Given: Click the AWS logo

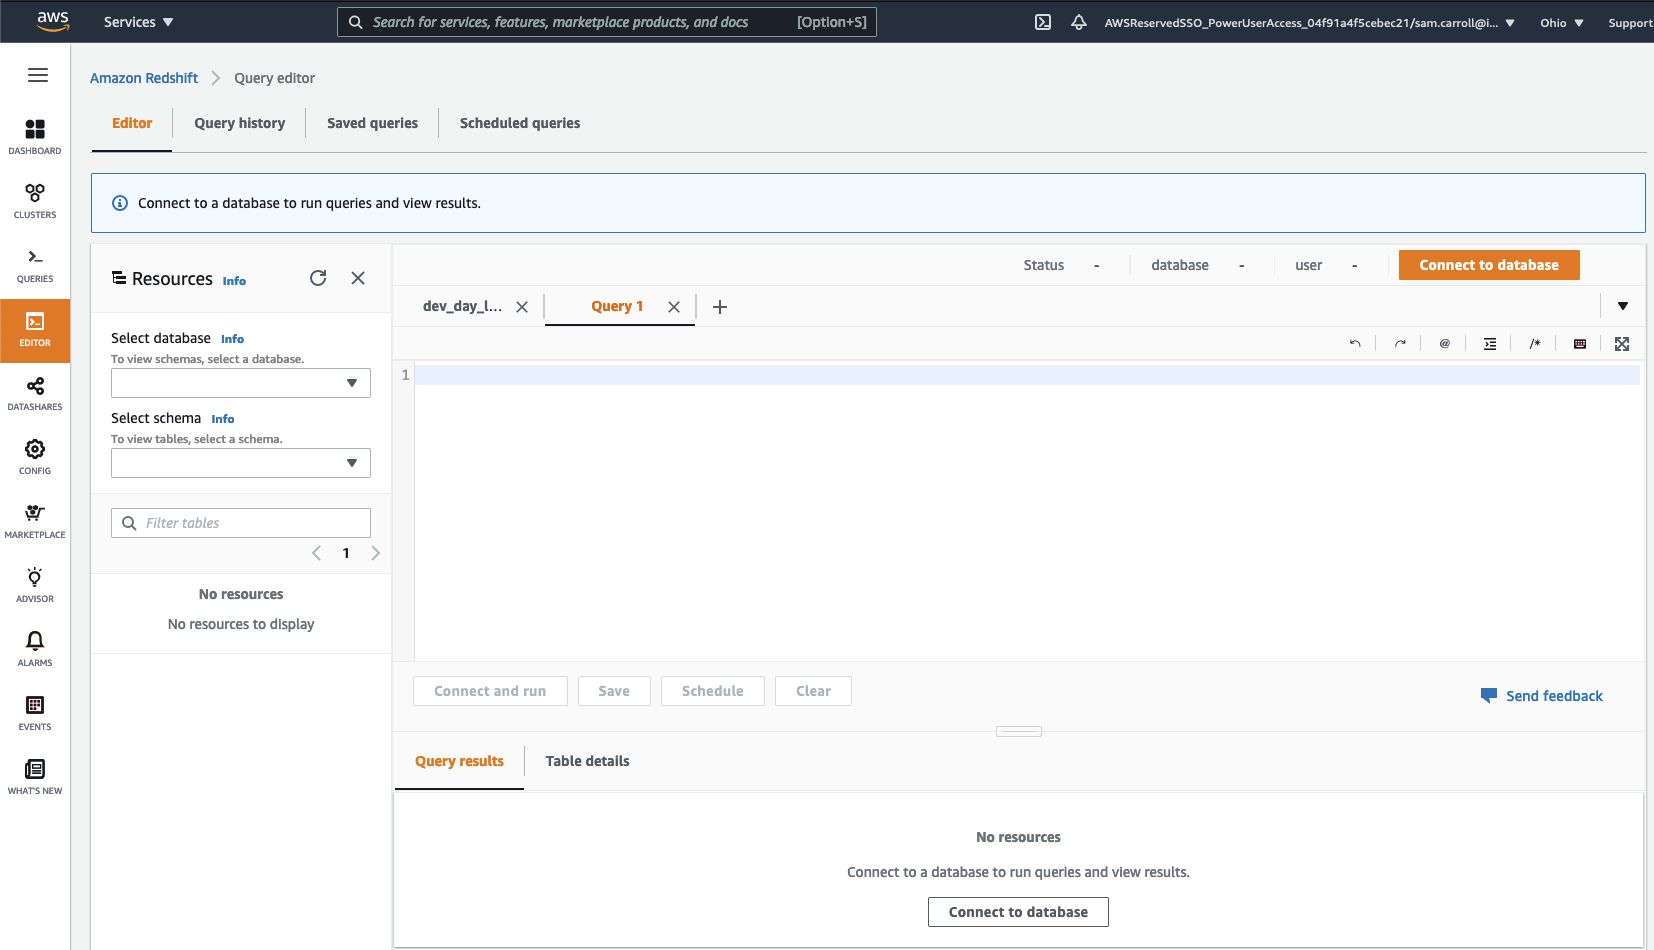Looking at the screenshot, I should click(x=53, y=21).
